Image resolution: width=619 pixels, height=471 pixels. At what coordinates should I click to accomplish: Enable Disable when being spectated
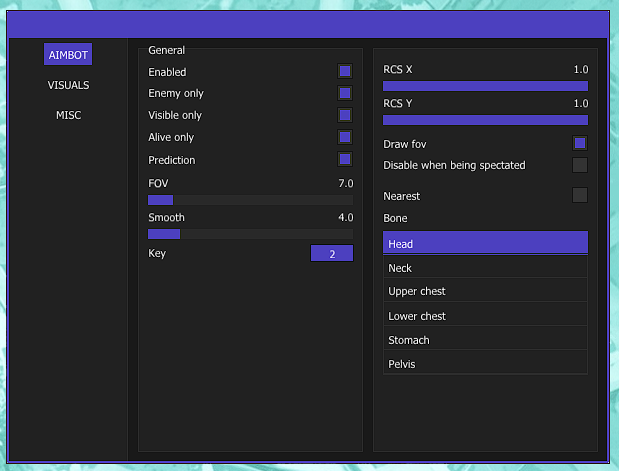pyautogui.click(x=580, y=165)
